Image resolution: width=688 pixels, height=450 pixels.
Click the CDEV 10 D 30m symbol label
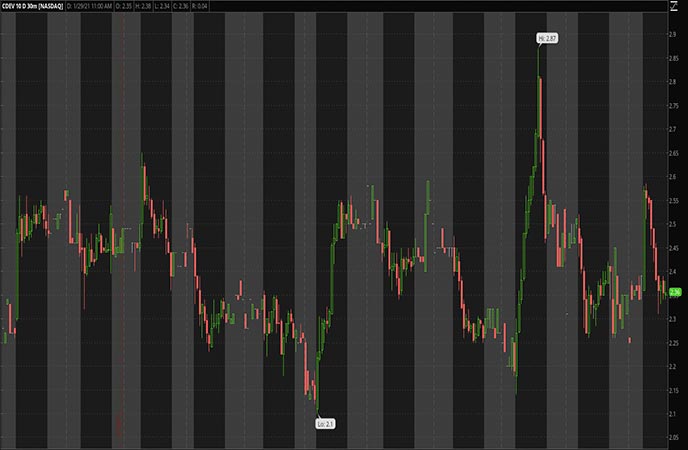click(x=31, y=6)
